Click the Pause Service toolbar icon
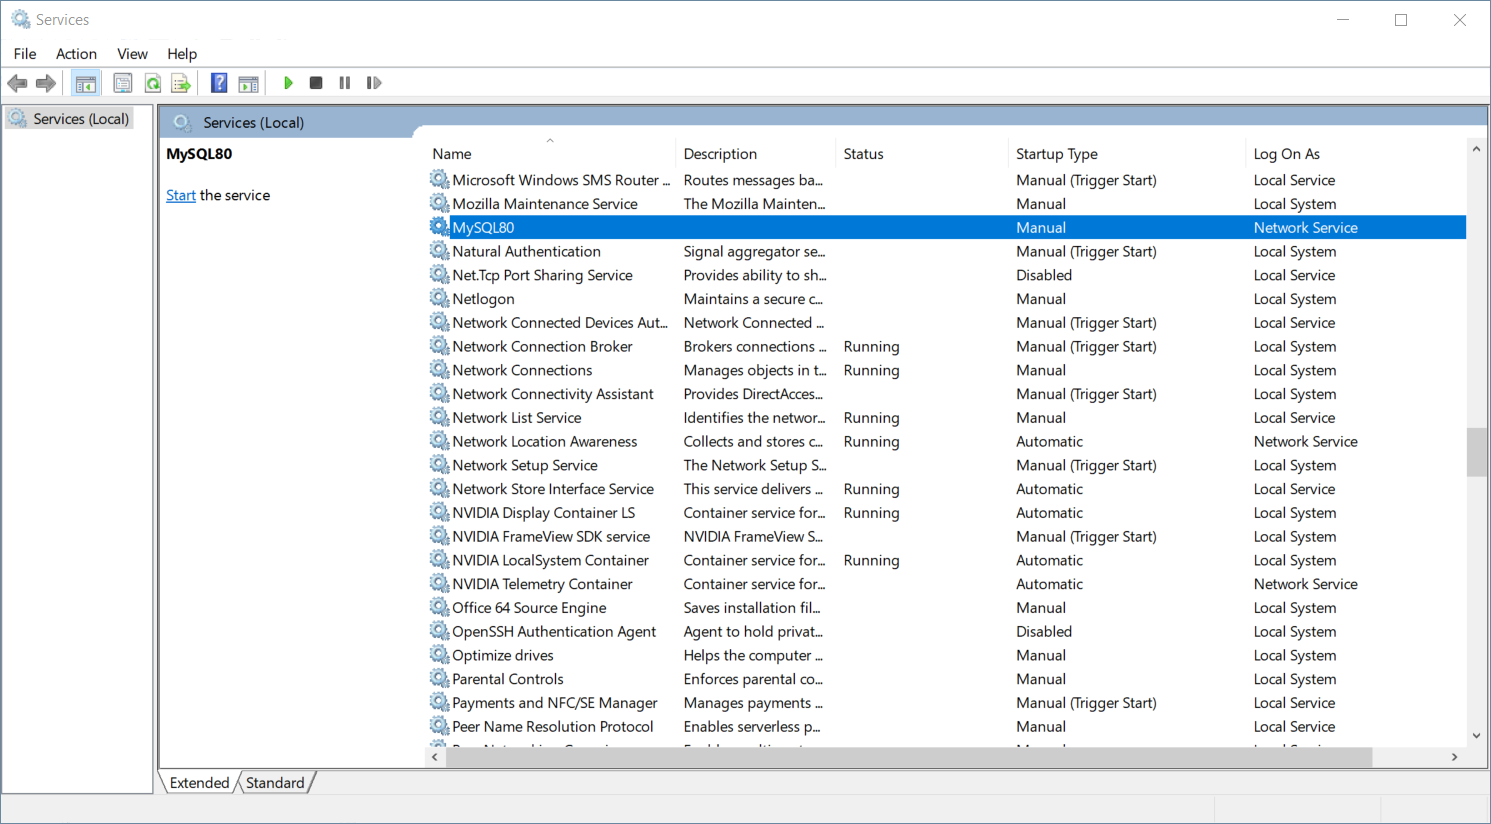 click(345, 83)
